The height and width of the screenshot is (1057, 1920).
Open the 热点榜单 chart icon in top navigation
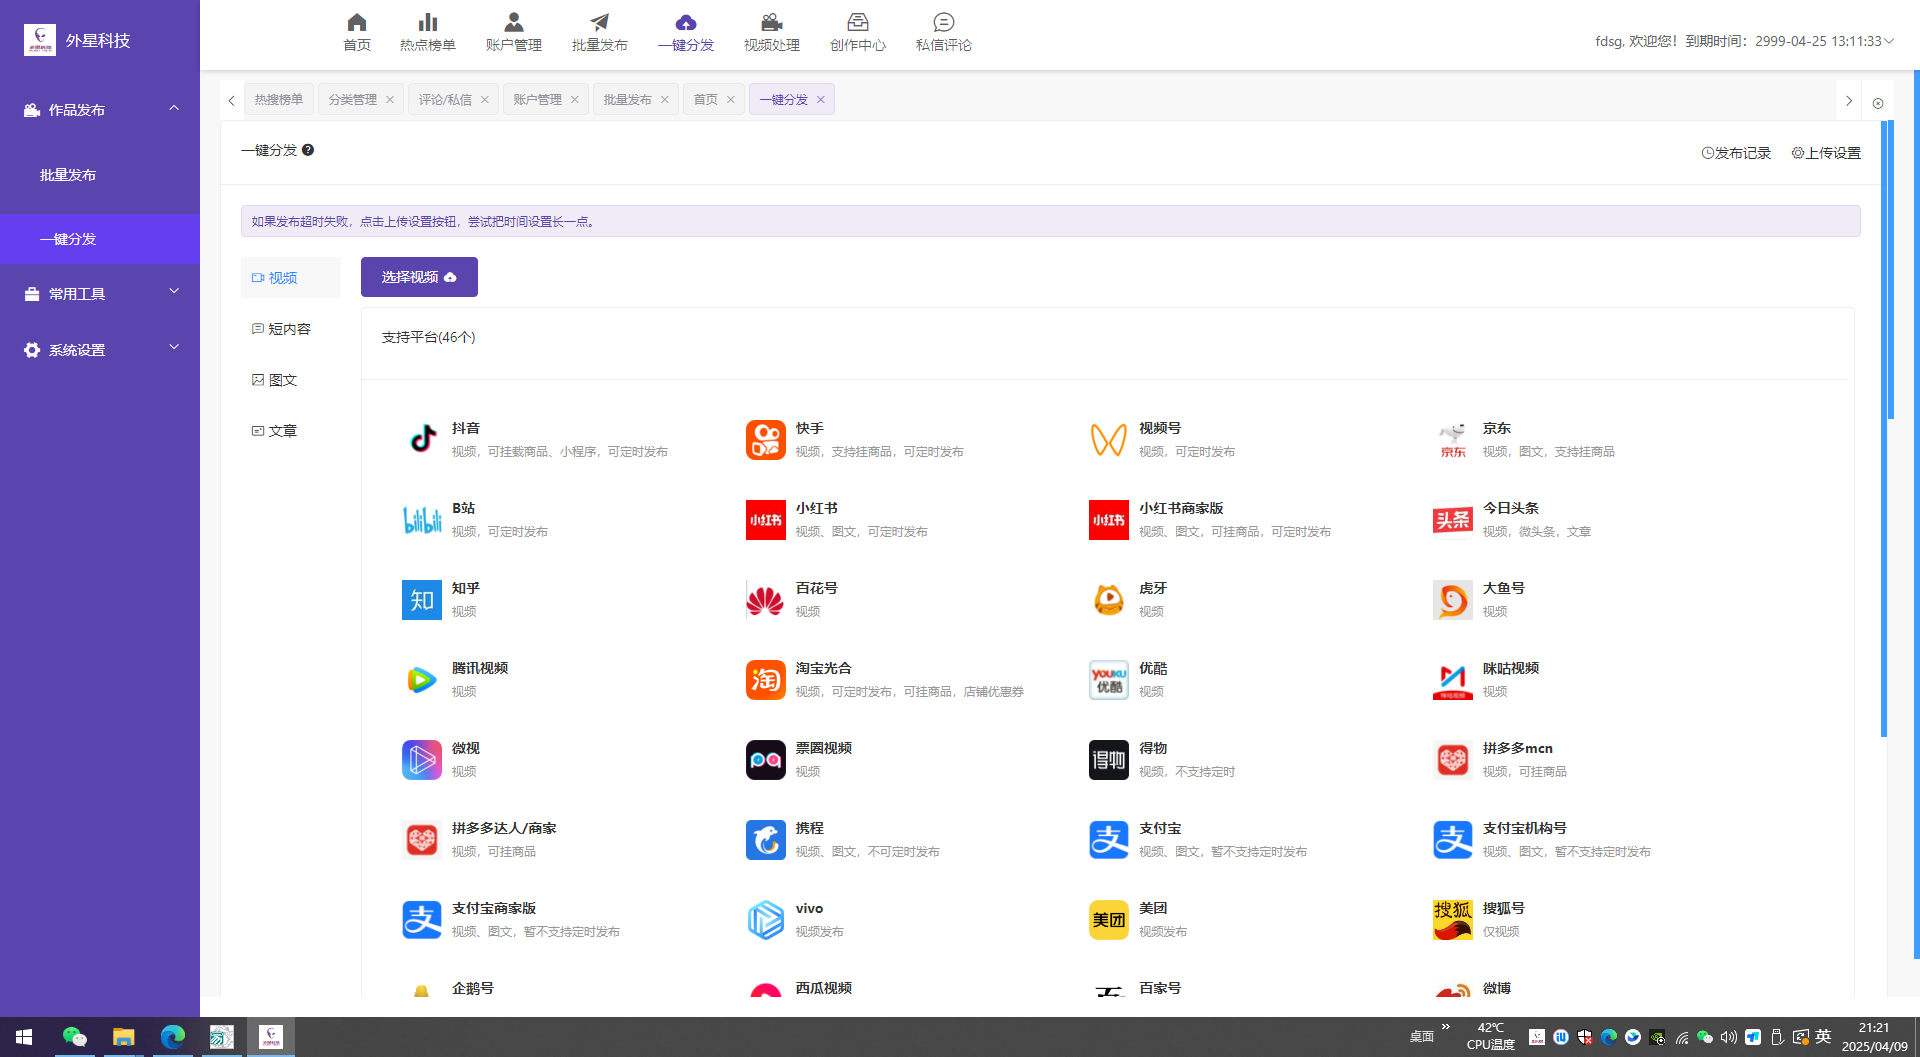[x=427, y=23]
